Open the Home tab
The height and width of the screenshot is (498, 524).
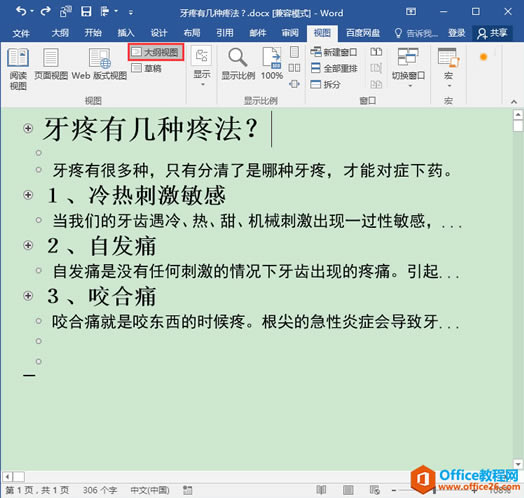pyautogui.click(x=93, y=33)
